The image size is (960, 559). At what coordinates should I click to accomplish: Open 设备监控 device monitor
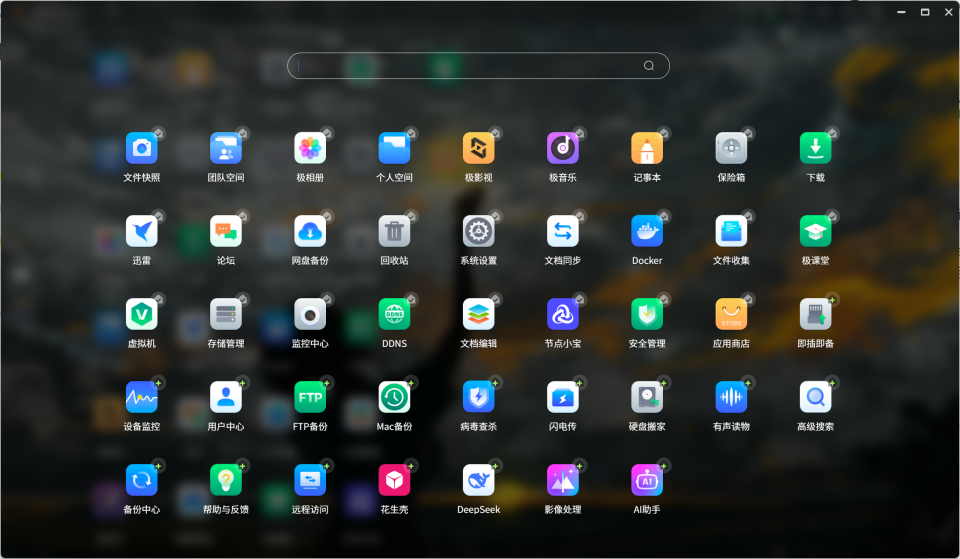click(x=141, y=397)
